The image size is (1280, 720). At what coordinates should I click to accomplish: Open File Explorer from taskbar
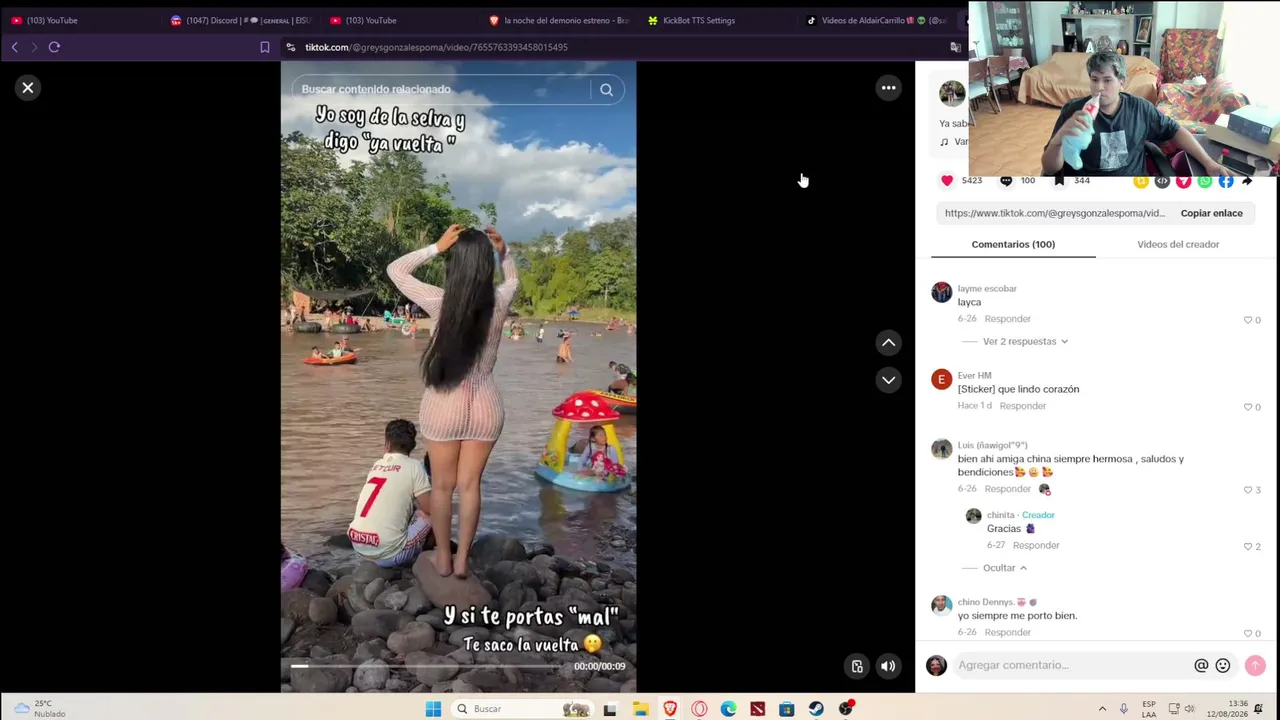(x=640, y=709)
